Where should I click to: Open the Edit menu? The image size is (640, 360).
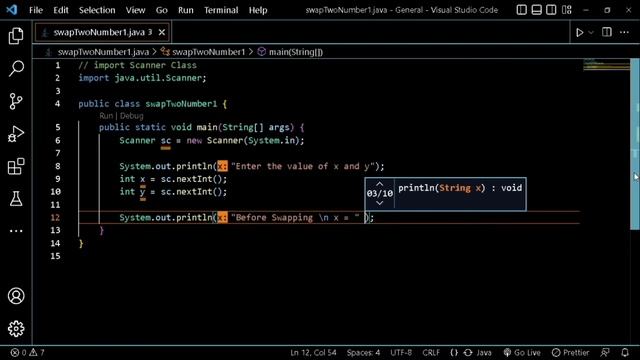pyautogui.click(x=61, y=10)
